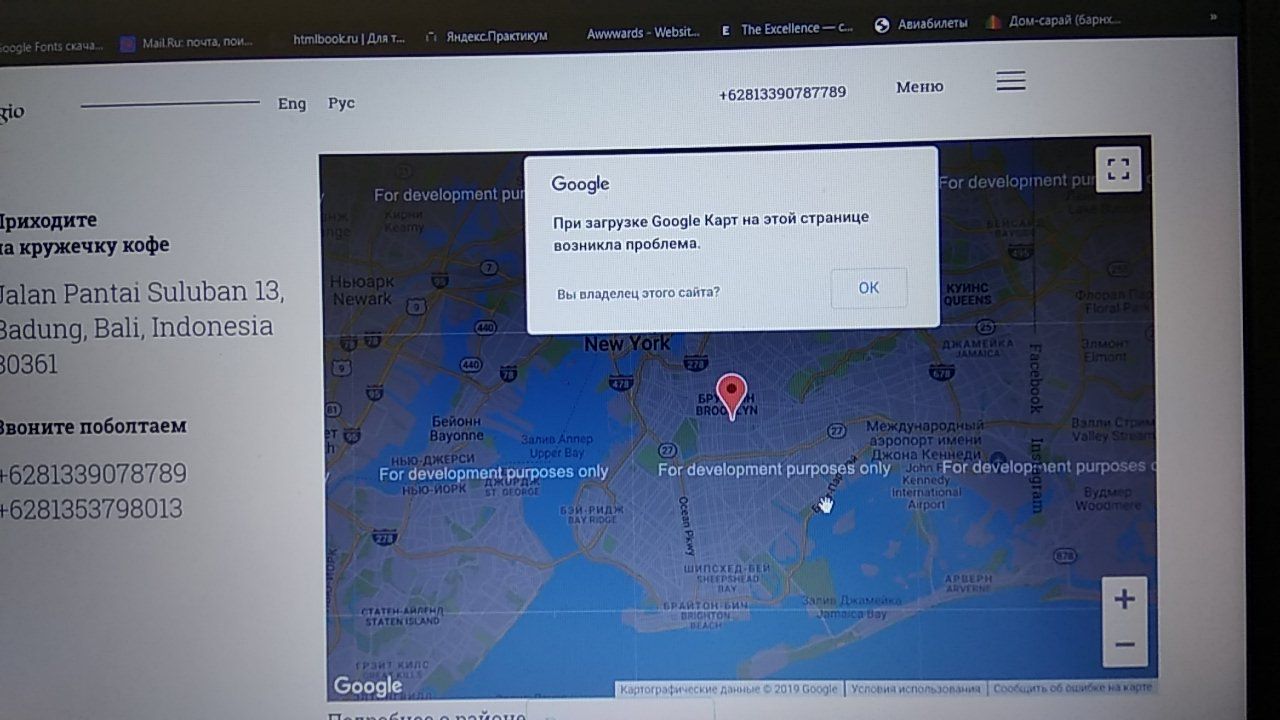Click phone number +6281339078789
The image size is (1280, 720).
point(92,473)
